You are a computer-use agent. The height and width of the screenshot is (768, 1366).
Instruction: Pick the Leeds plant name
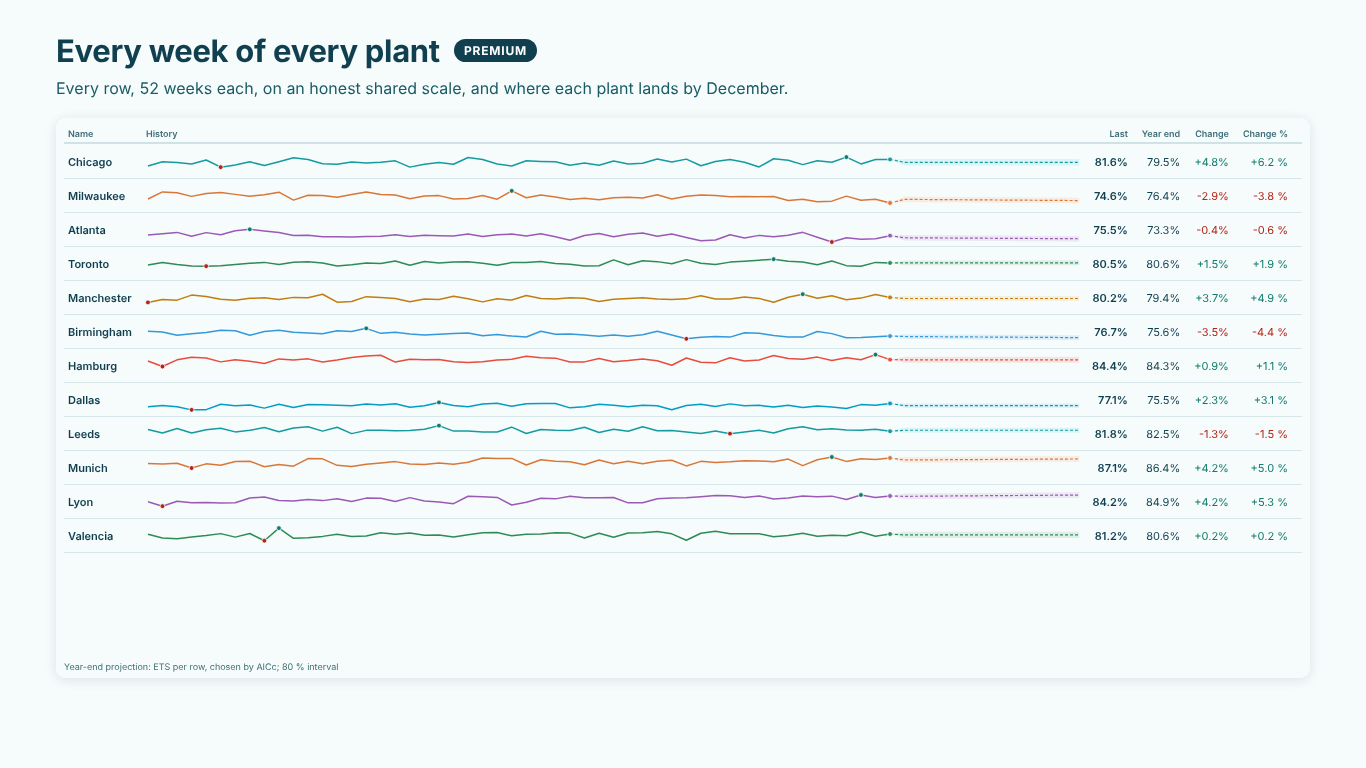pos(84,434)
